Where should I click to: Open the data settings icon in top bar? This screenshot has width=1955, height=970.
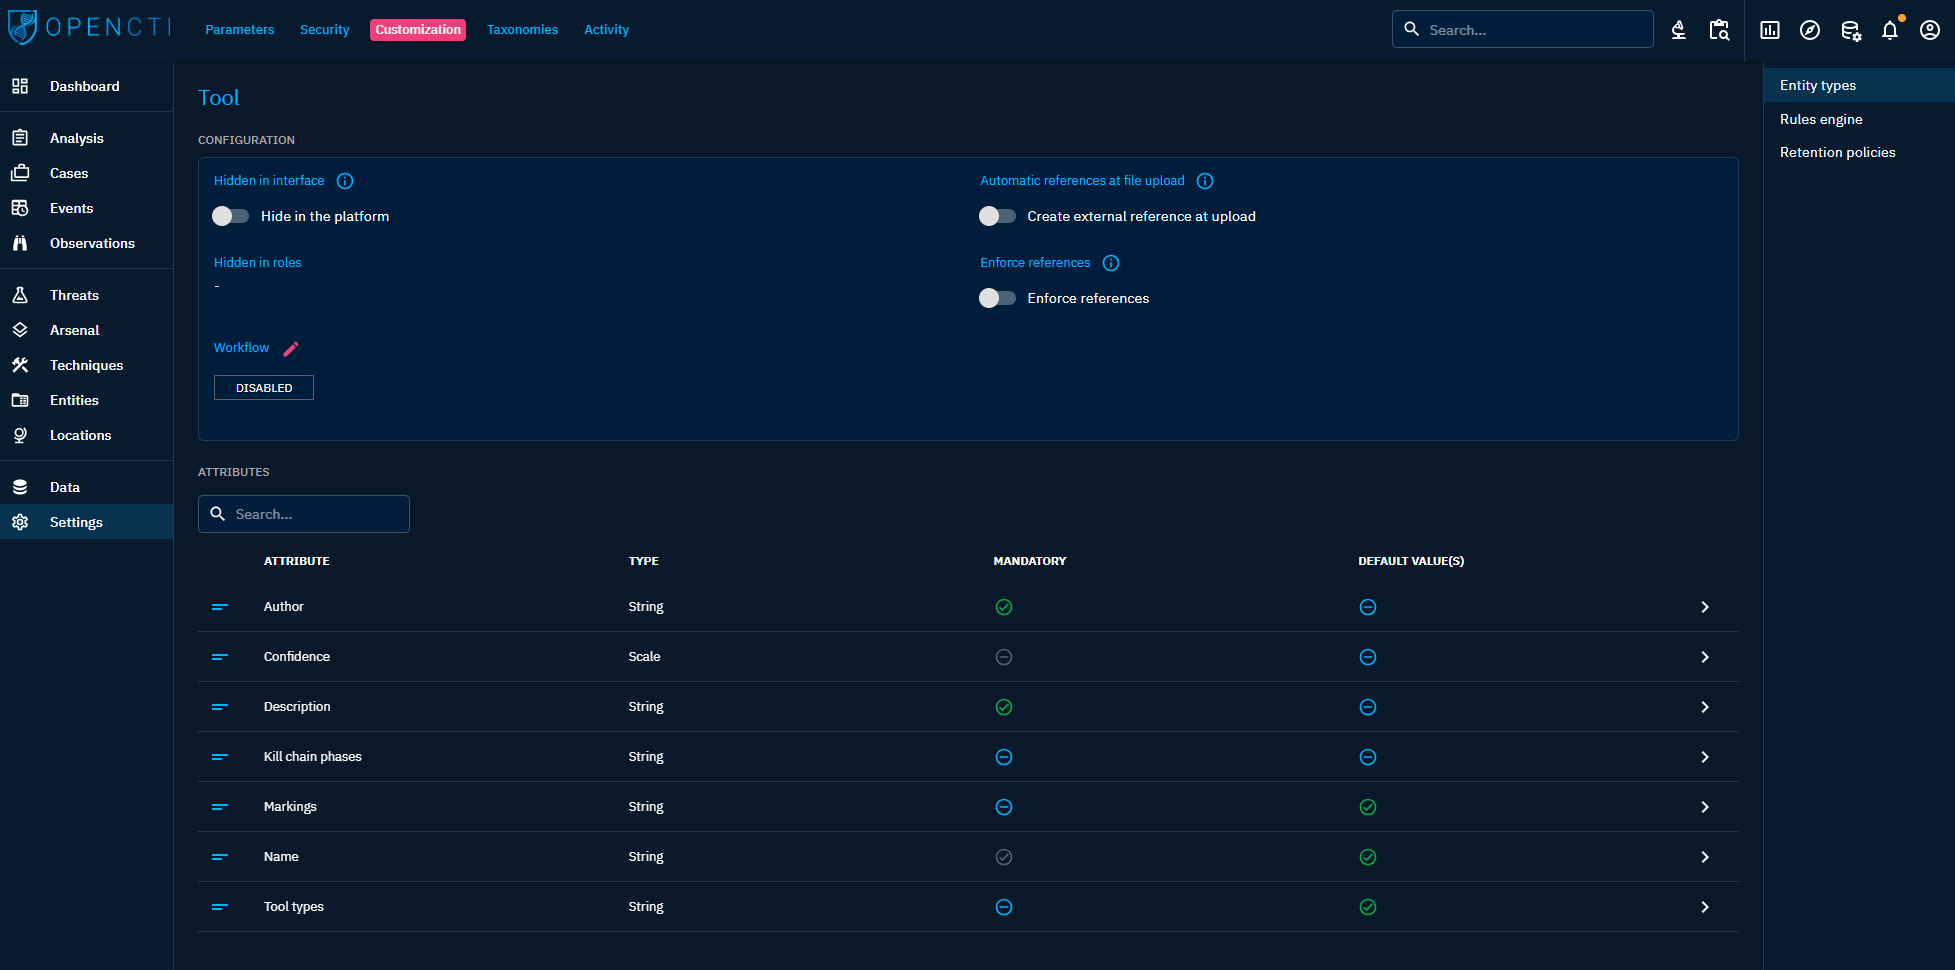click(1851, 30)
